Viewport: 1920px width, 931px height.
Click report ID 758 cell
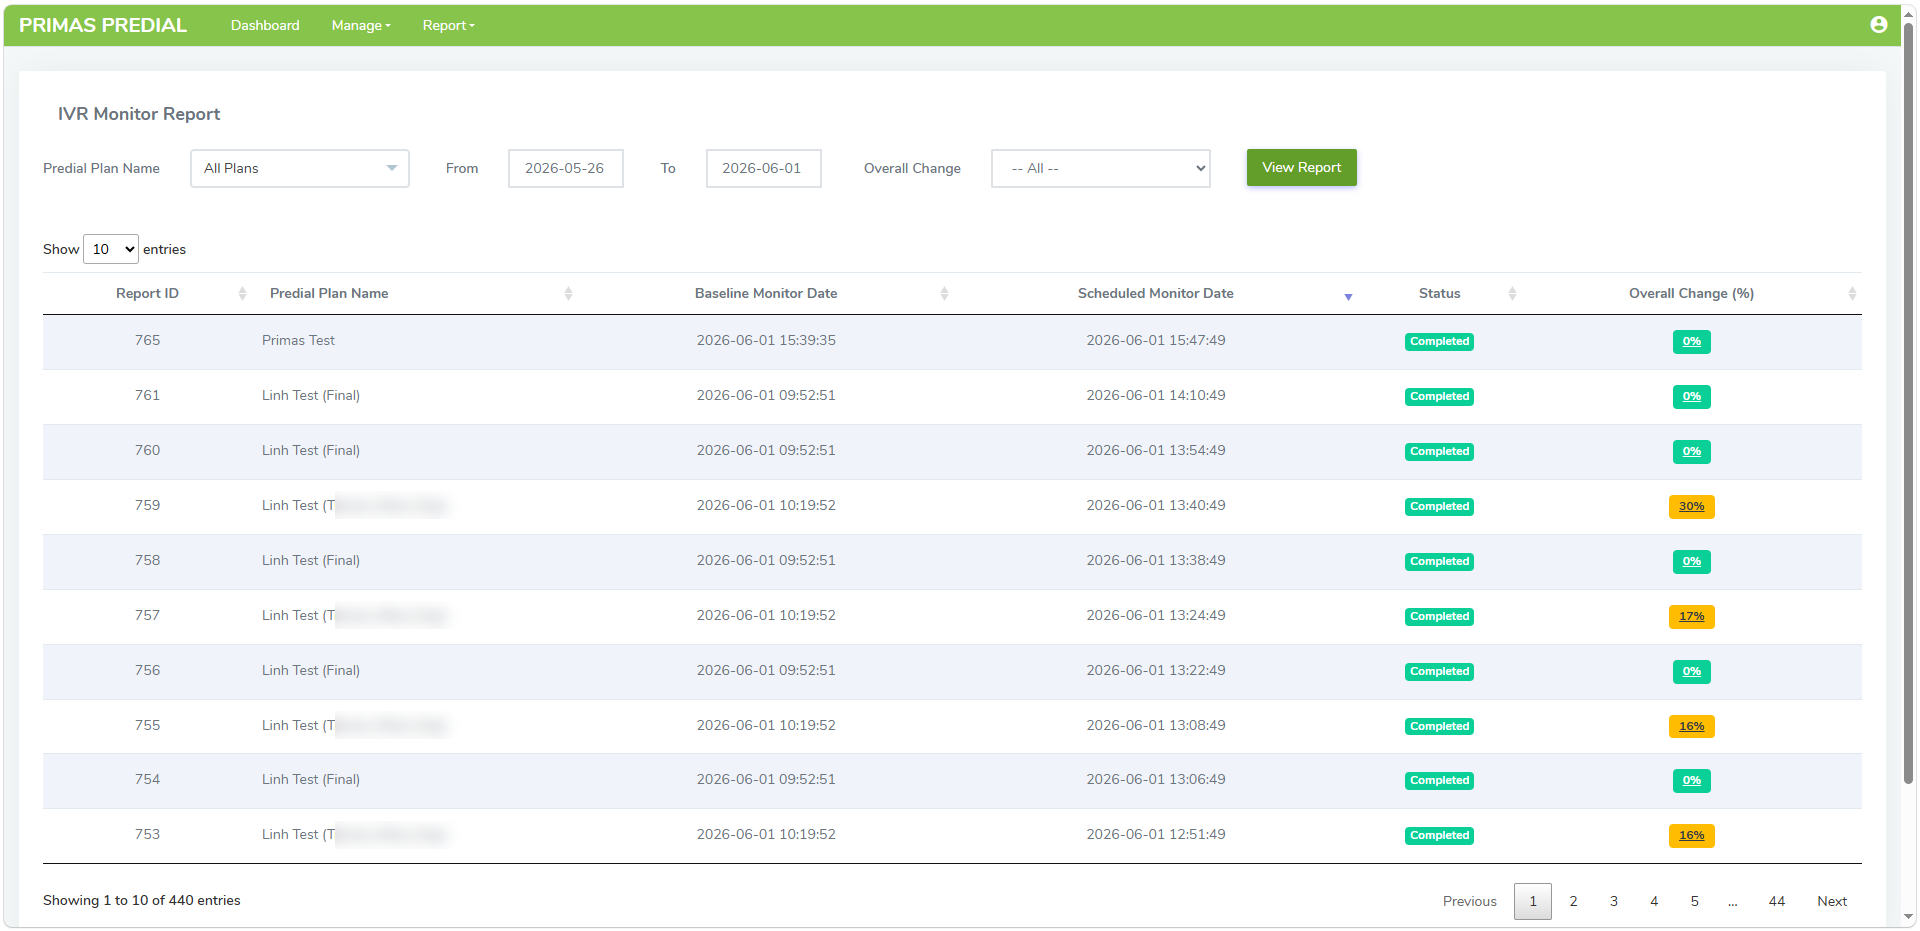[147, 561]
